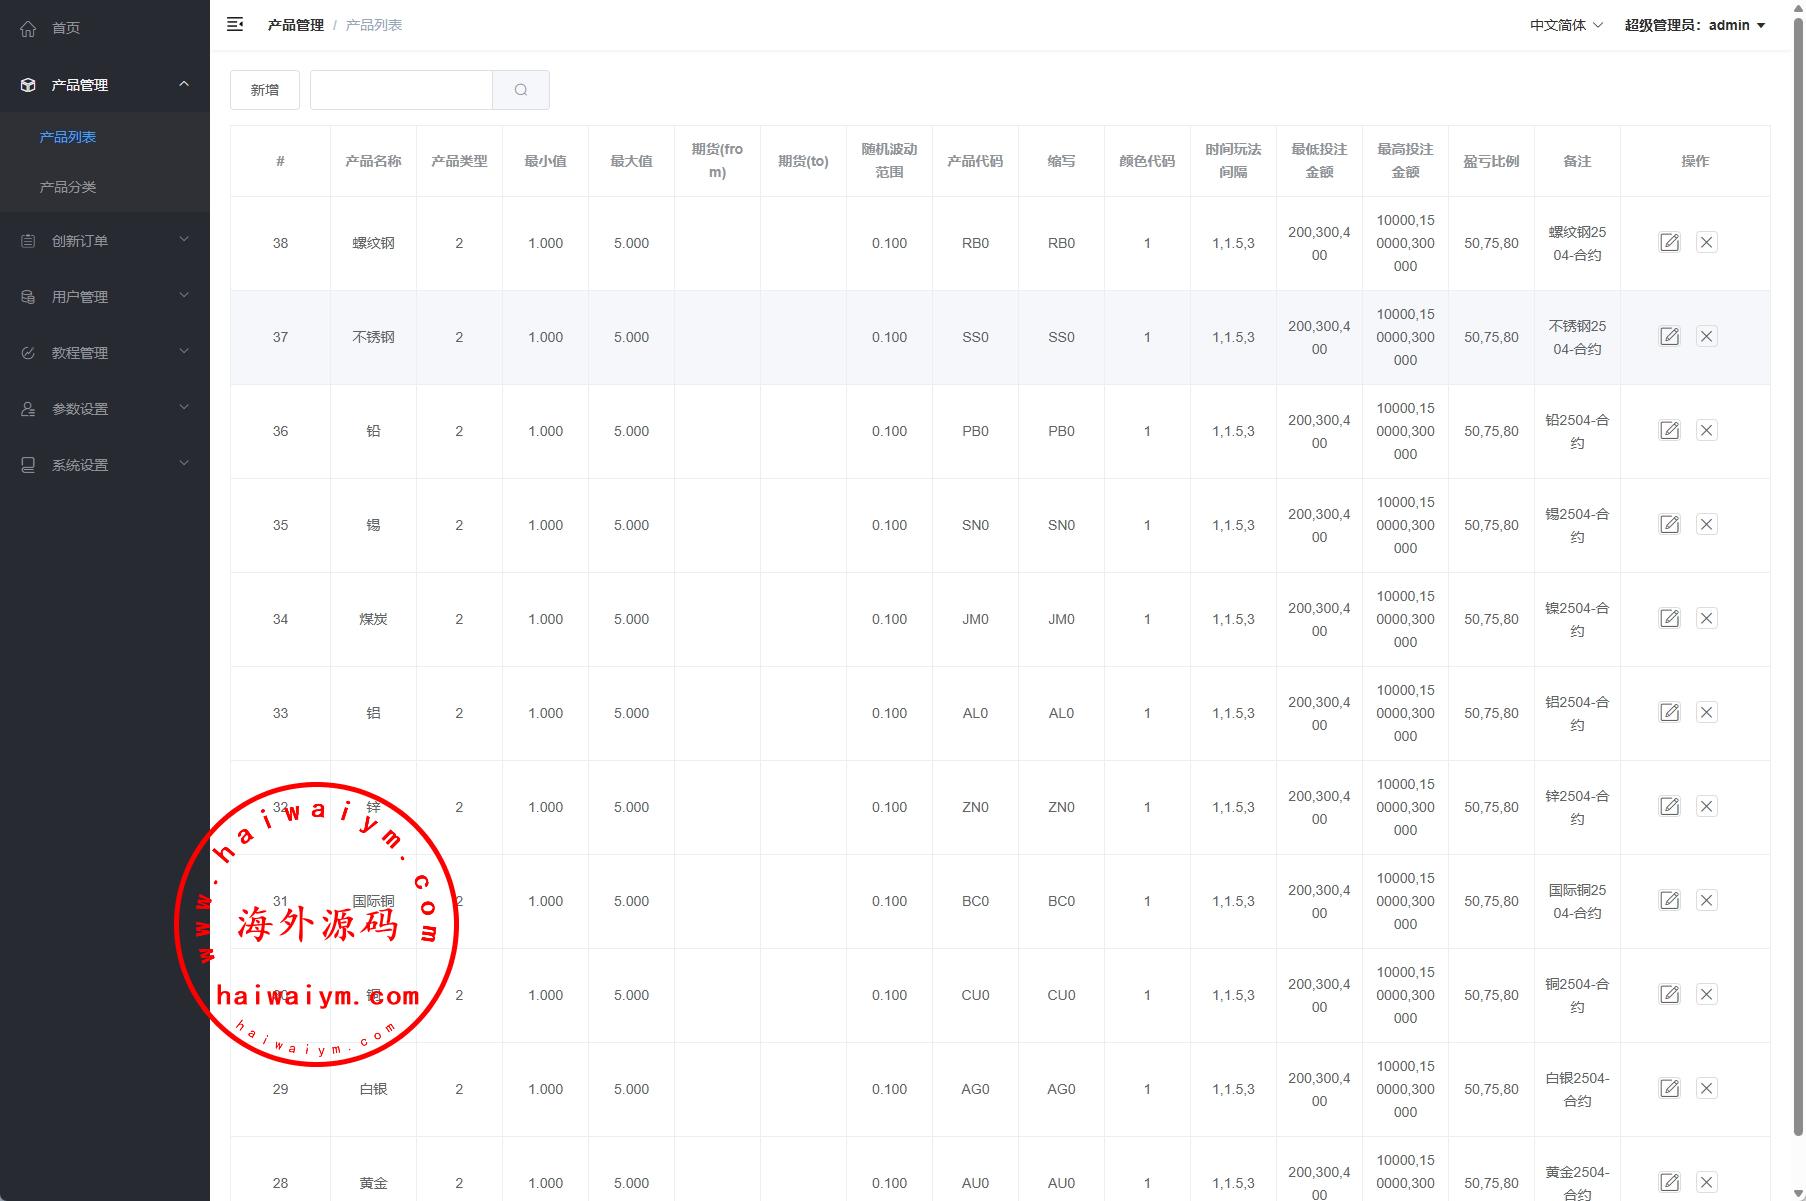Open the 首页 home page
The height and width of the screenshot is (1201, 1806).
[x=66, y=28]
